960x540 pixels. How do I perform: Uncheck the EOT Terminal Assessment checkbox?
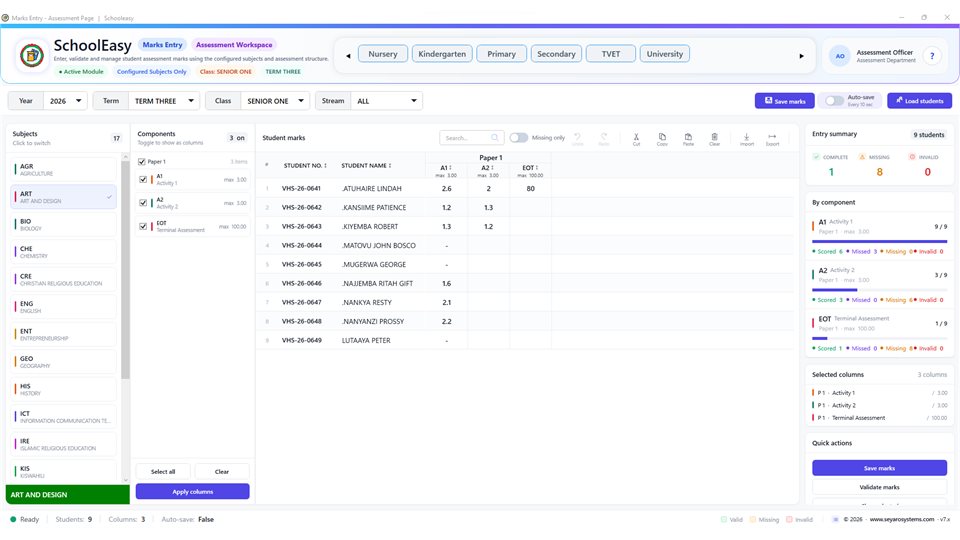click(x=143, y=226)
